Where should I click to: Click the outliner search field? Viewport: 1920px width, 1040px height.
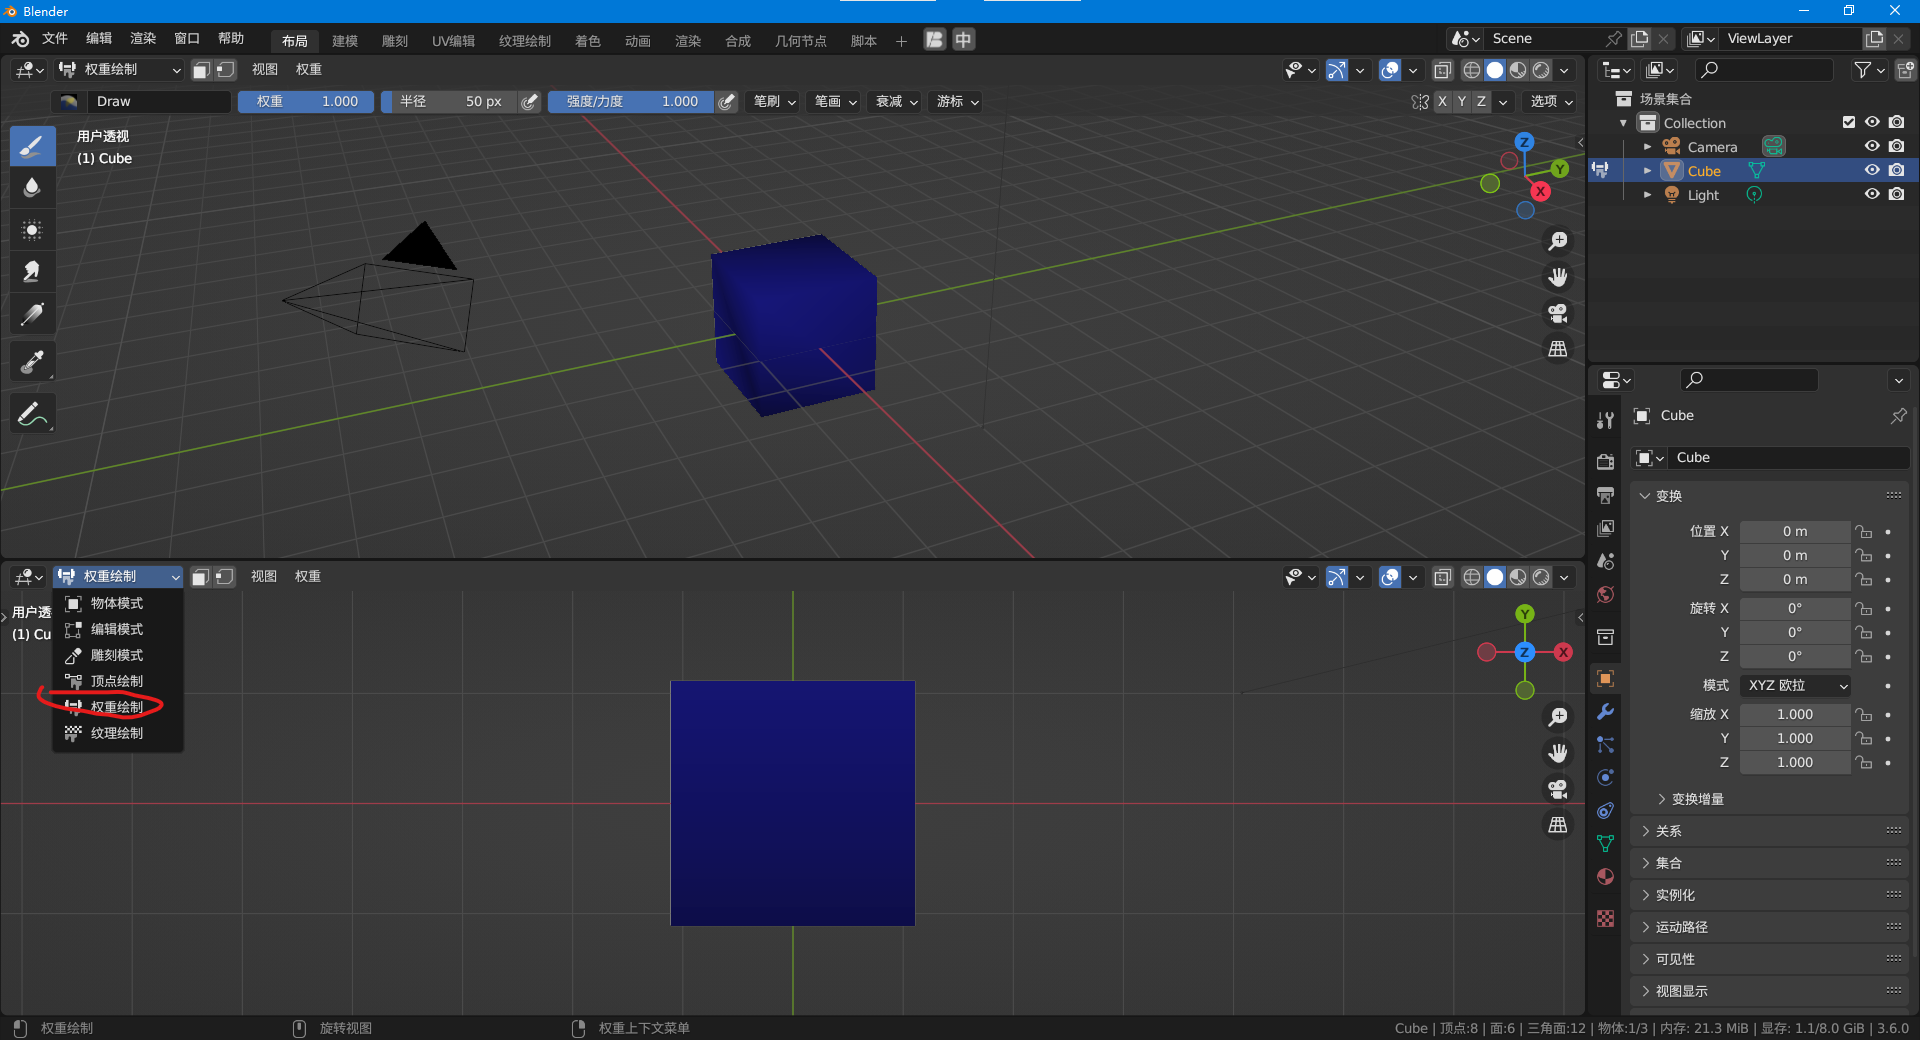click(1764, 69)
